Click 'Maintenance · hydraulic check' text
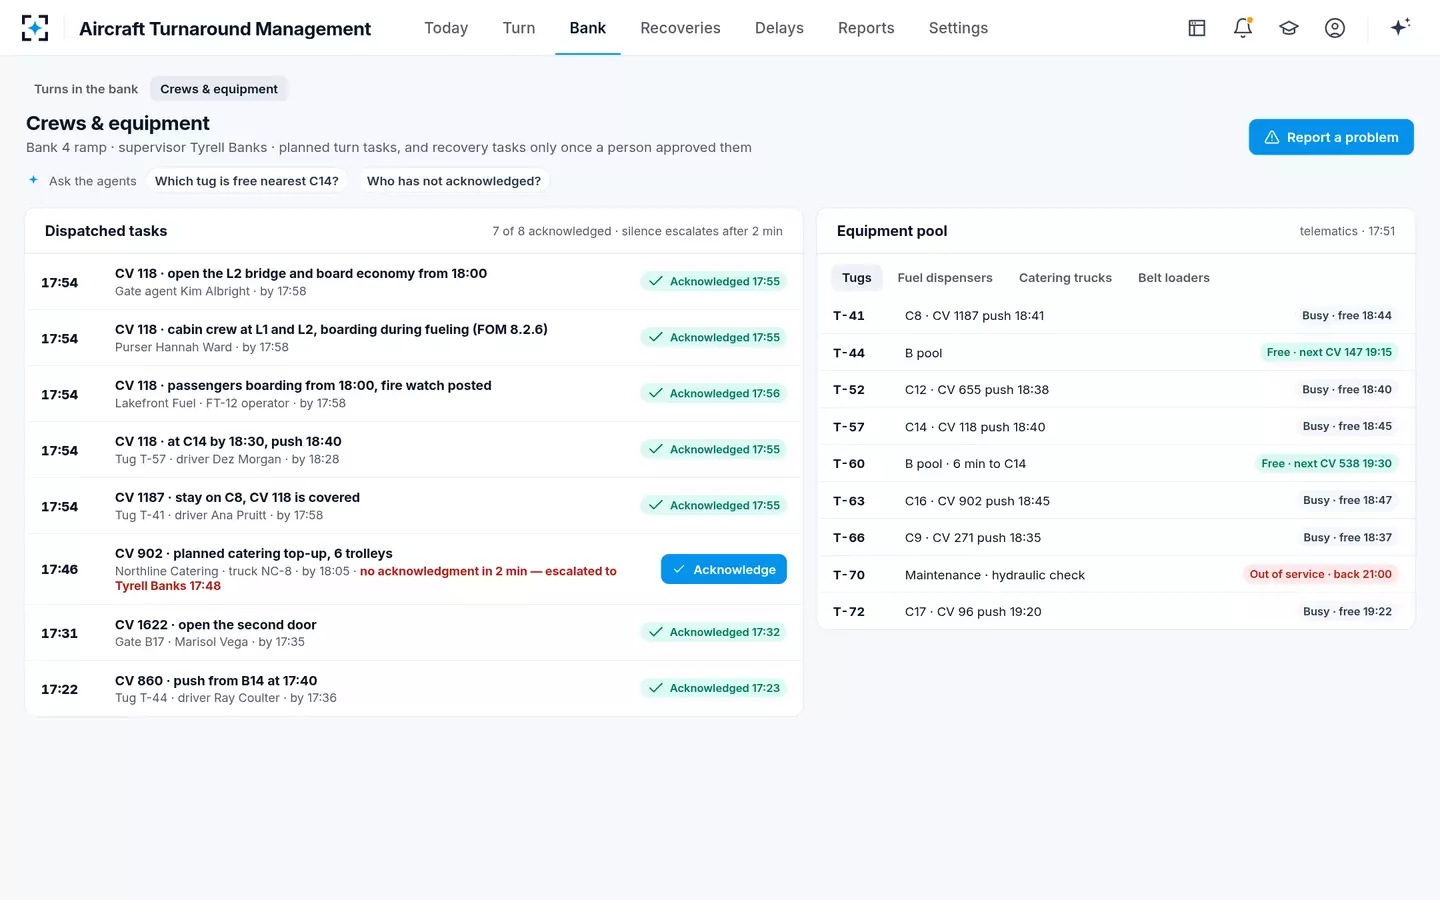This screenshot has width=1440, height=900. tap(995, 575)
